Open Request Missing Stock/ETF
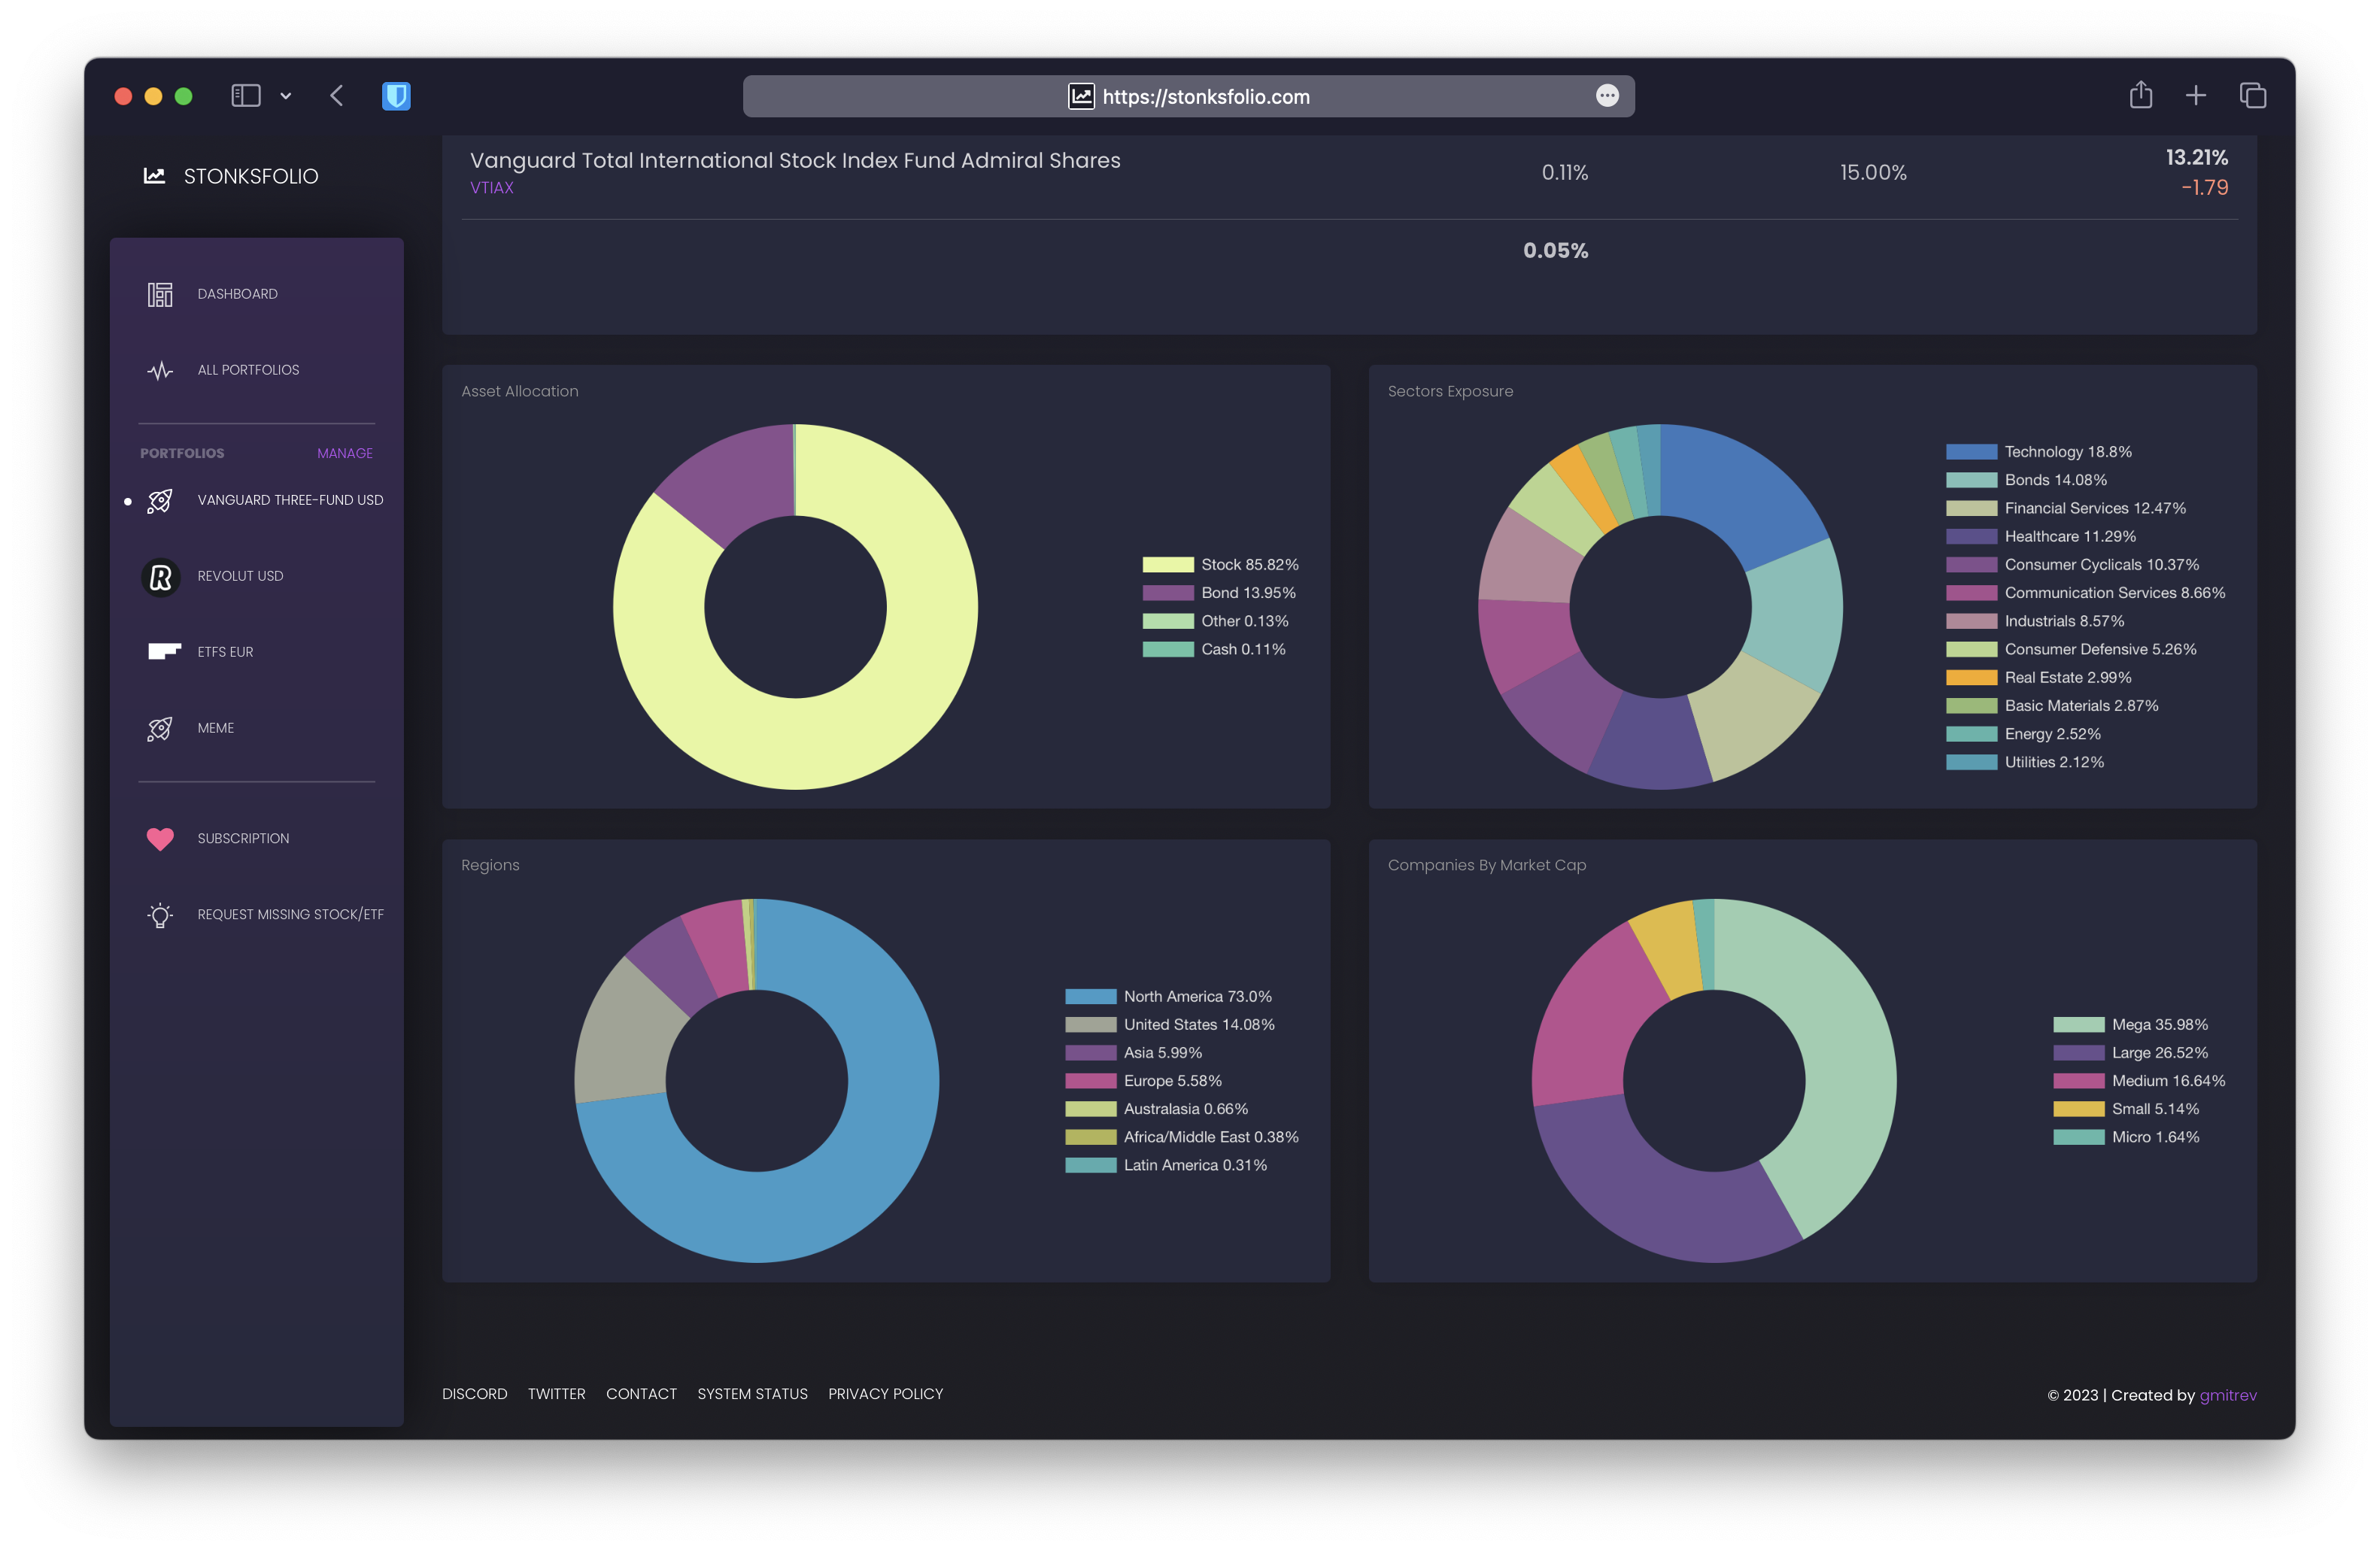Screen dimensions: 2380x1551 [290, 915]
